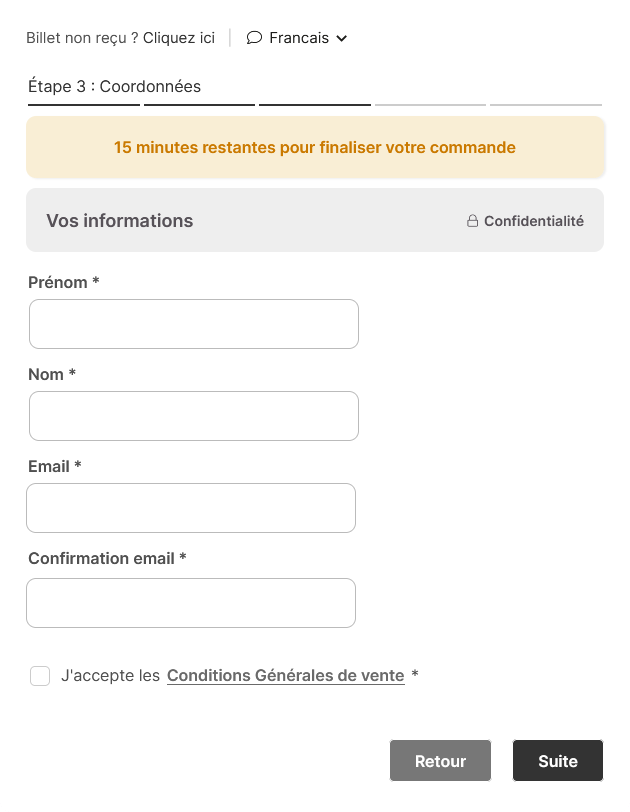The height and width of the screenshot is (812, 630).
Task: Select the first progress step segment
Action: 84,104
